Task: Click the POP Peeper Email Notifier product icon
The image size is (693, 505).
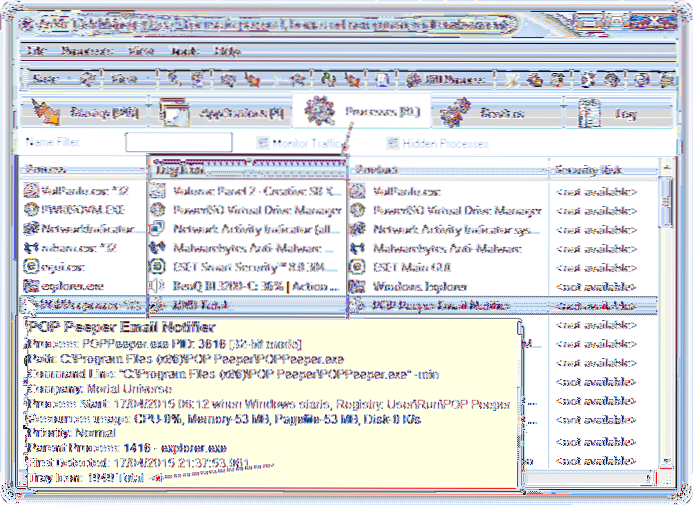Action: pyautogui.click(x=357, y=305)
